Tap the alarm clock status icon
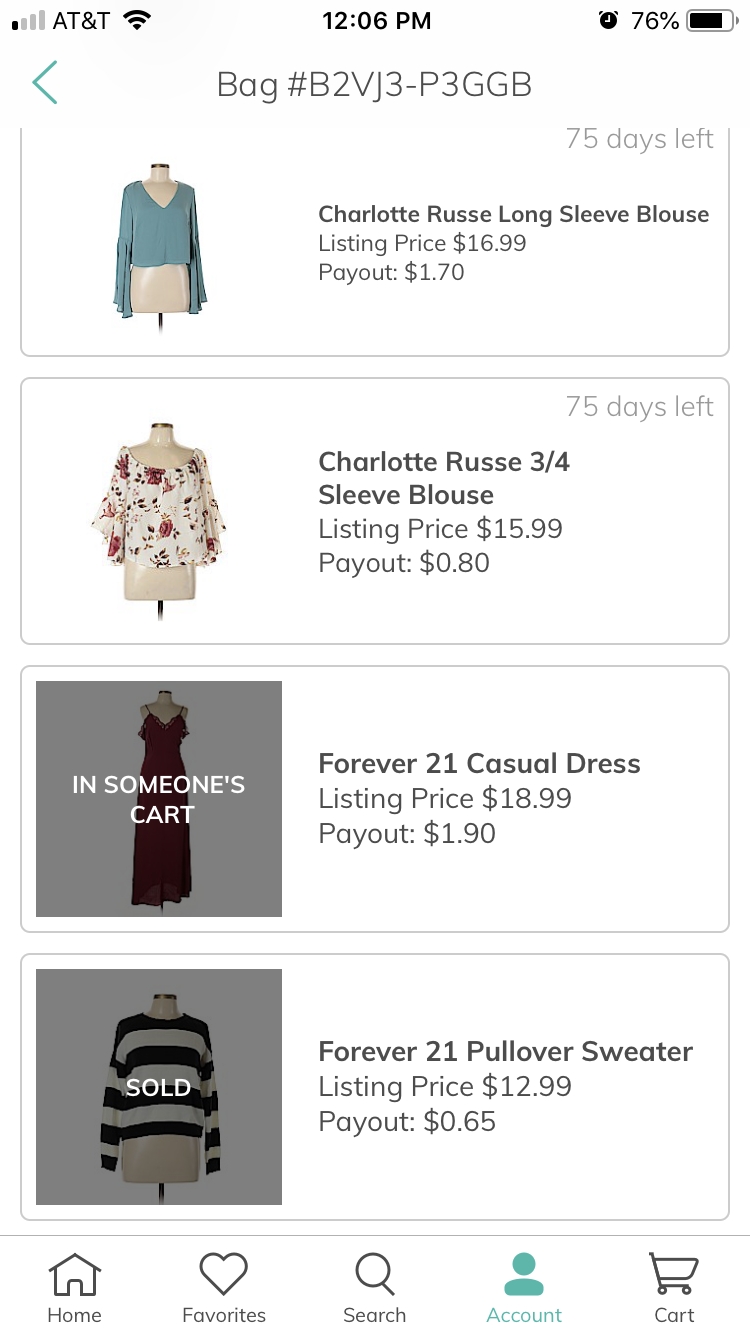This screenshot has height=1334, width=750. 608,20
